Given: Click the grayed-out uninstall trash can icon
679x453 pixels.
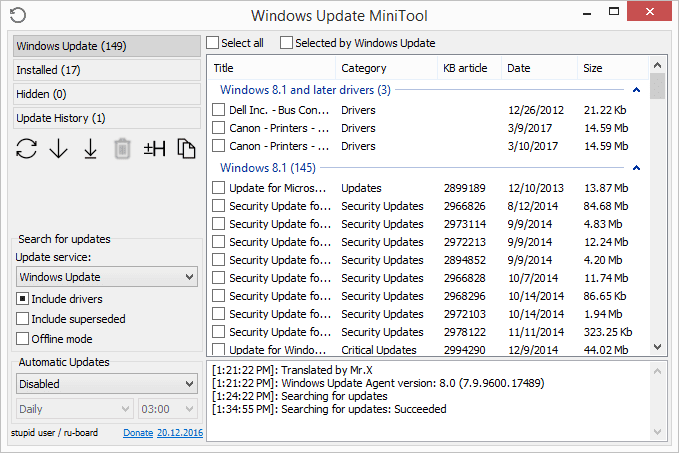Looking at the screenshot, I should tap(122, 149).
